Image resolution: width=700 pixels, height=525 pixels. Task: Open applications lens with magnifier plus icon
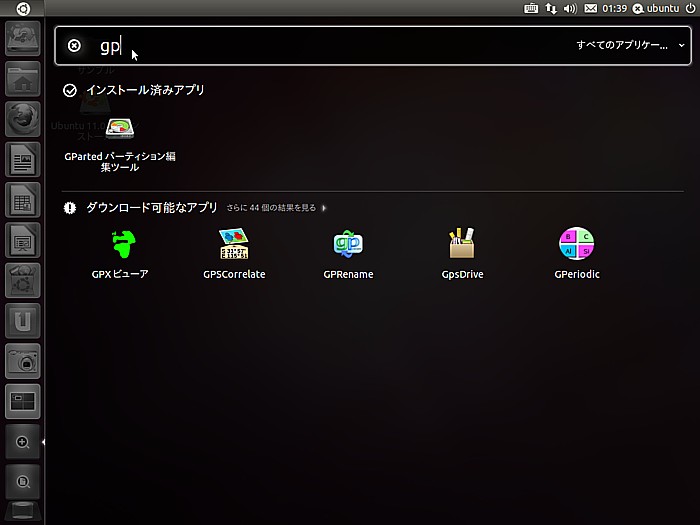coord(23,442)
